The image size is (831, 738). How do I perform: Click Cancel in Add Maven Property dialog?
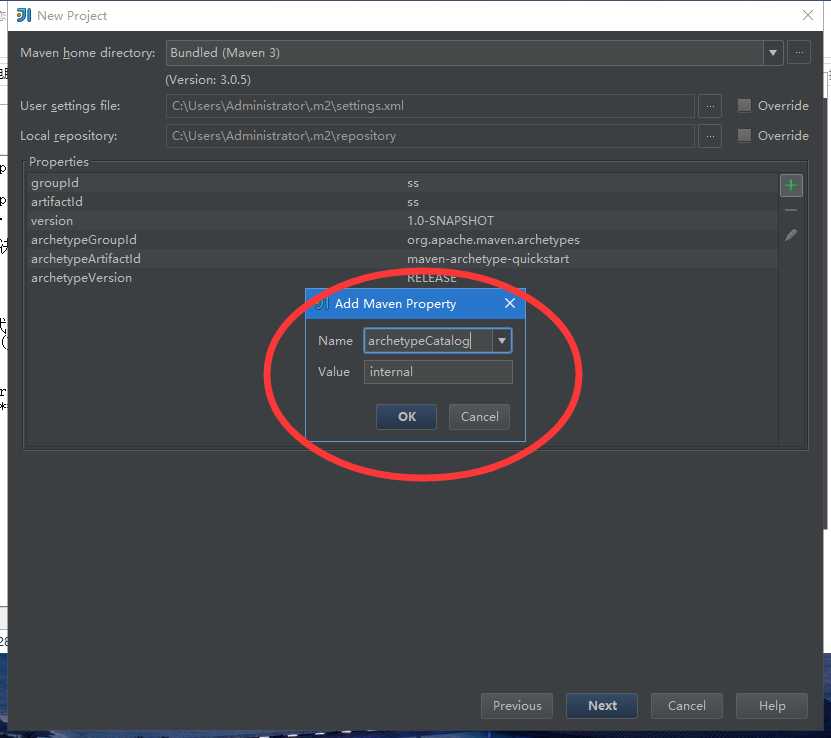(479, 416)
